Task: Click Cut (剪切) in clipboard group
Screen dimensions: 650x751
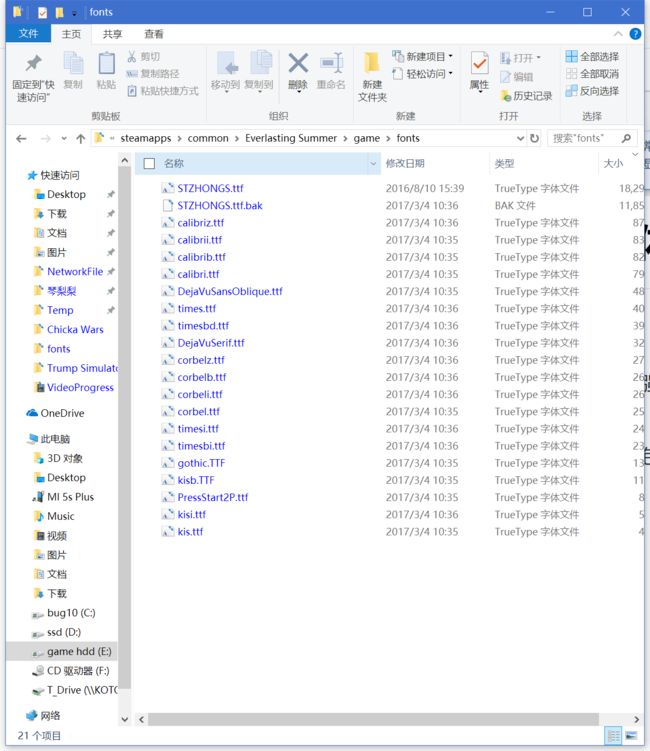Action: click(144, 57)
